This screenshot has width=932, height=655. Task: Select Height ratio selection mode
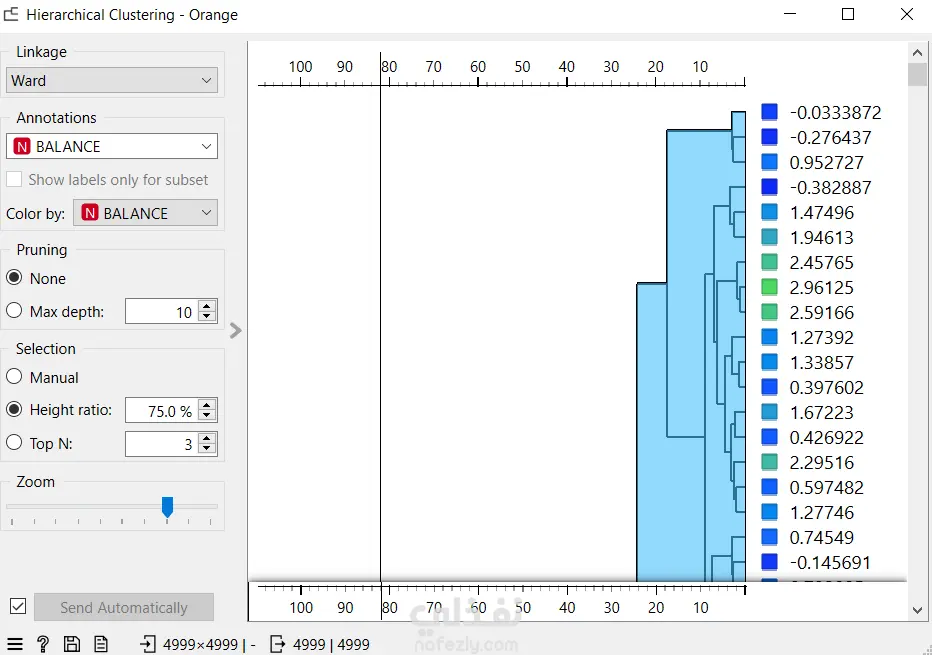click(x=14, y=410)
